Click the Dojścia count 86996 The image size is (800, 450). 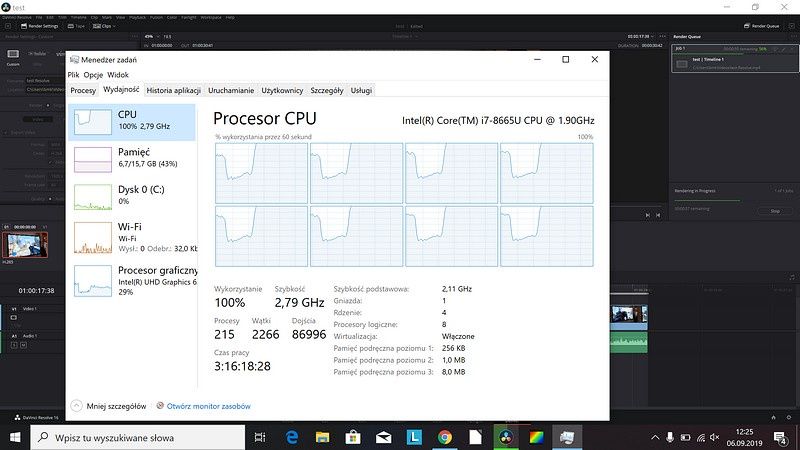coord(309,335)
